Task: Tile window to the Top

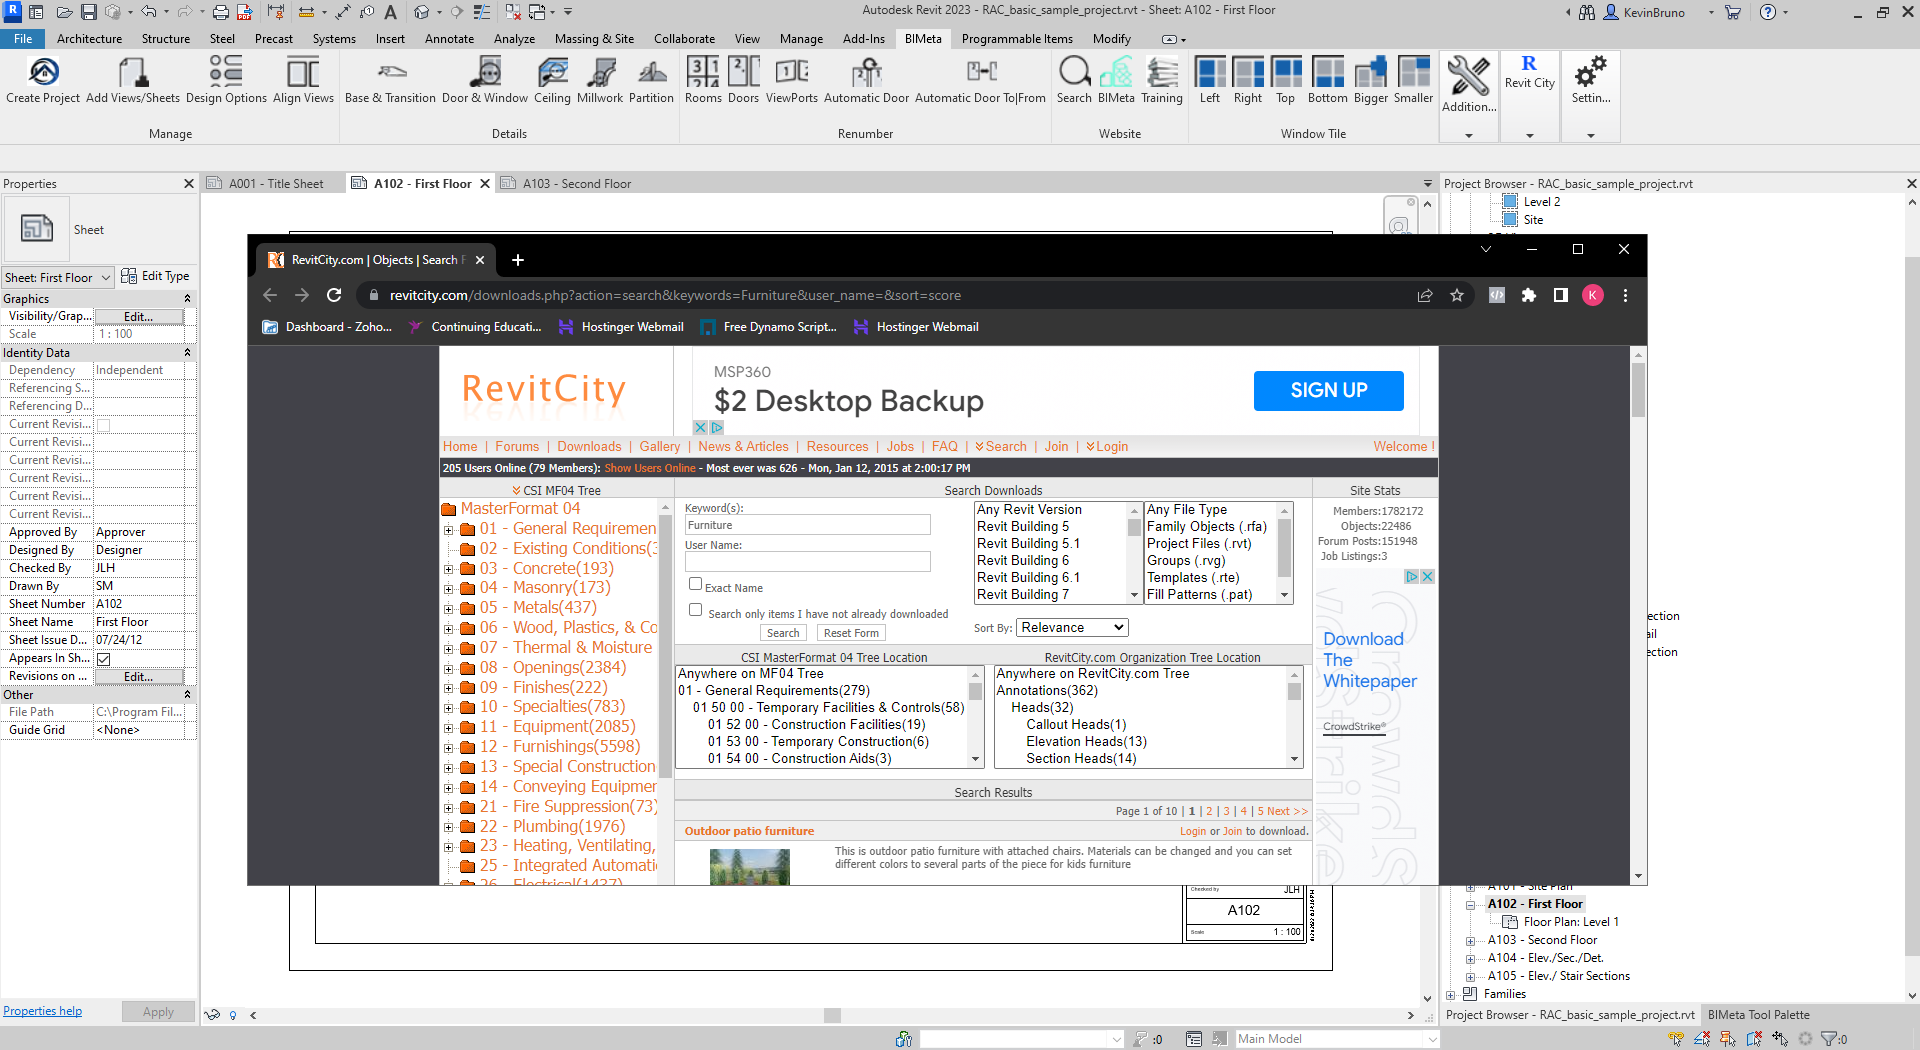Action: click(x=1286, y=80)
